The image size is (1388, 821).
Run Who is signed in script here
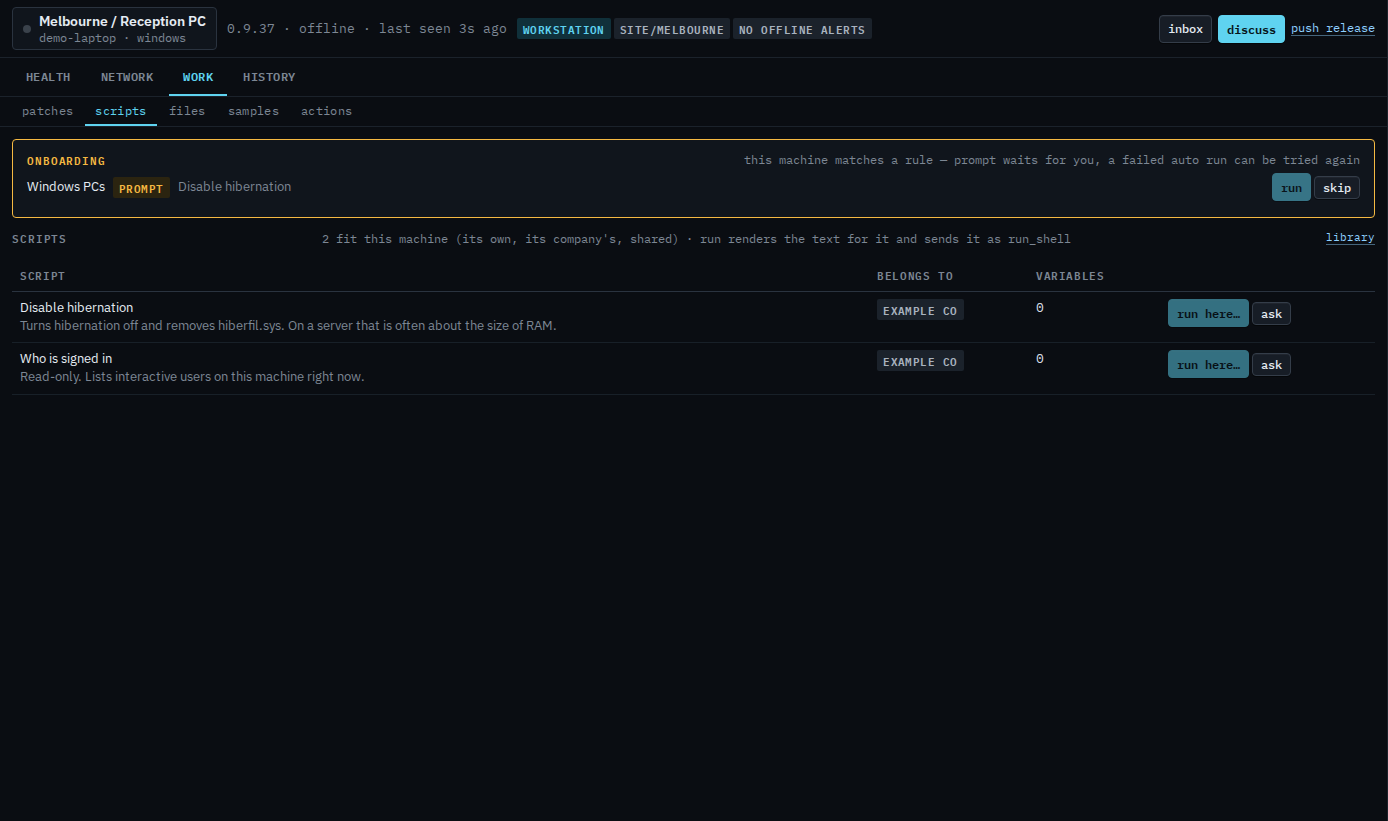pos(1208,364)
